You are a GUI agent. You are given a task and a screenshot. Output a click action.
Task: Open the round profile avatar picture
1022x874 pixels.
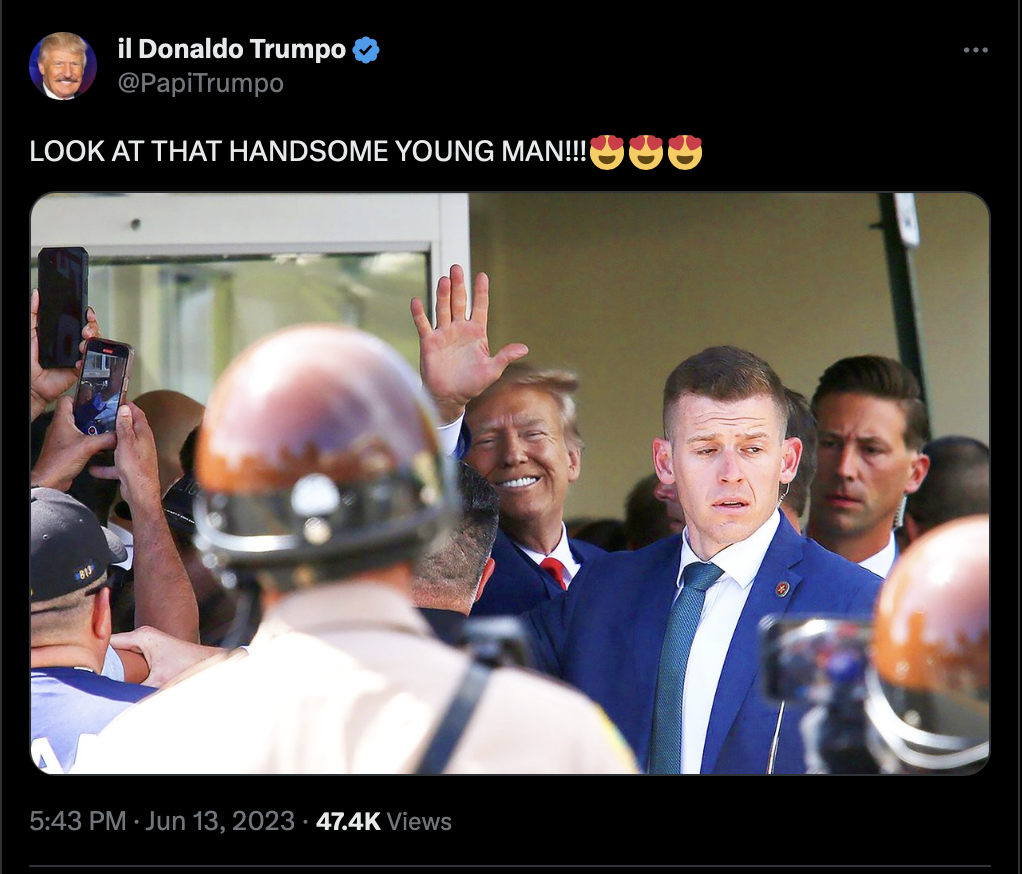(x=63, y=66)
